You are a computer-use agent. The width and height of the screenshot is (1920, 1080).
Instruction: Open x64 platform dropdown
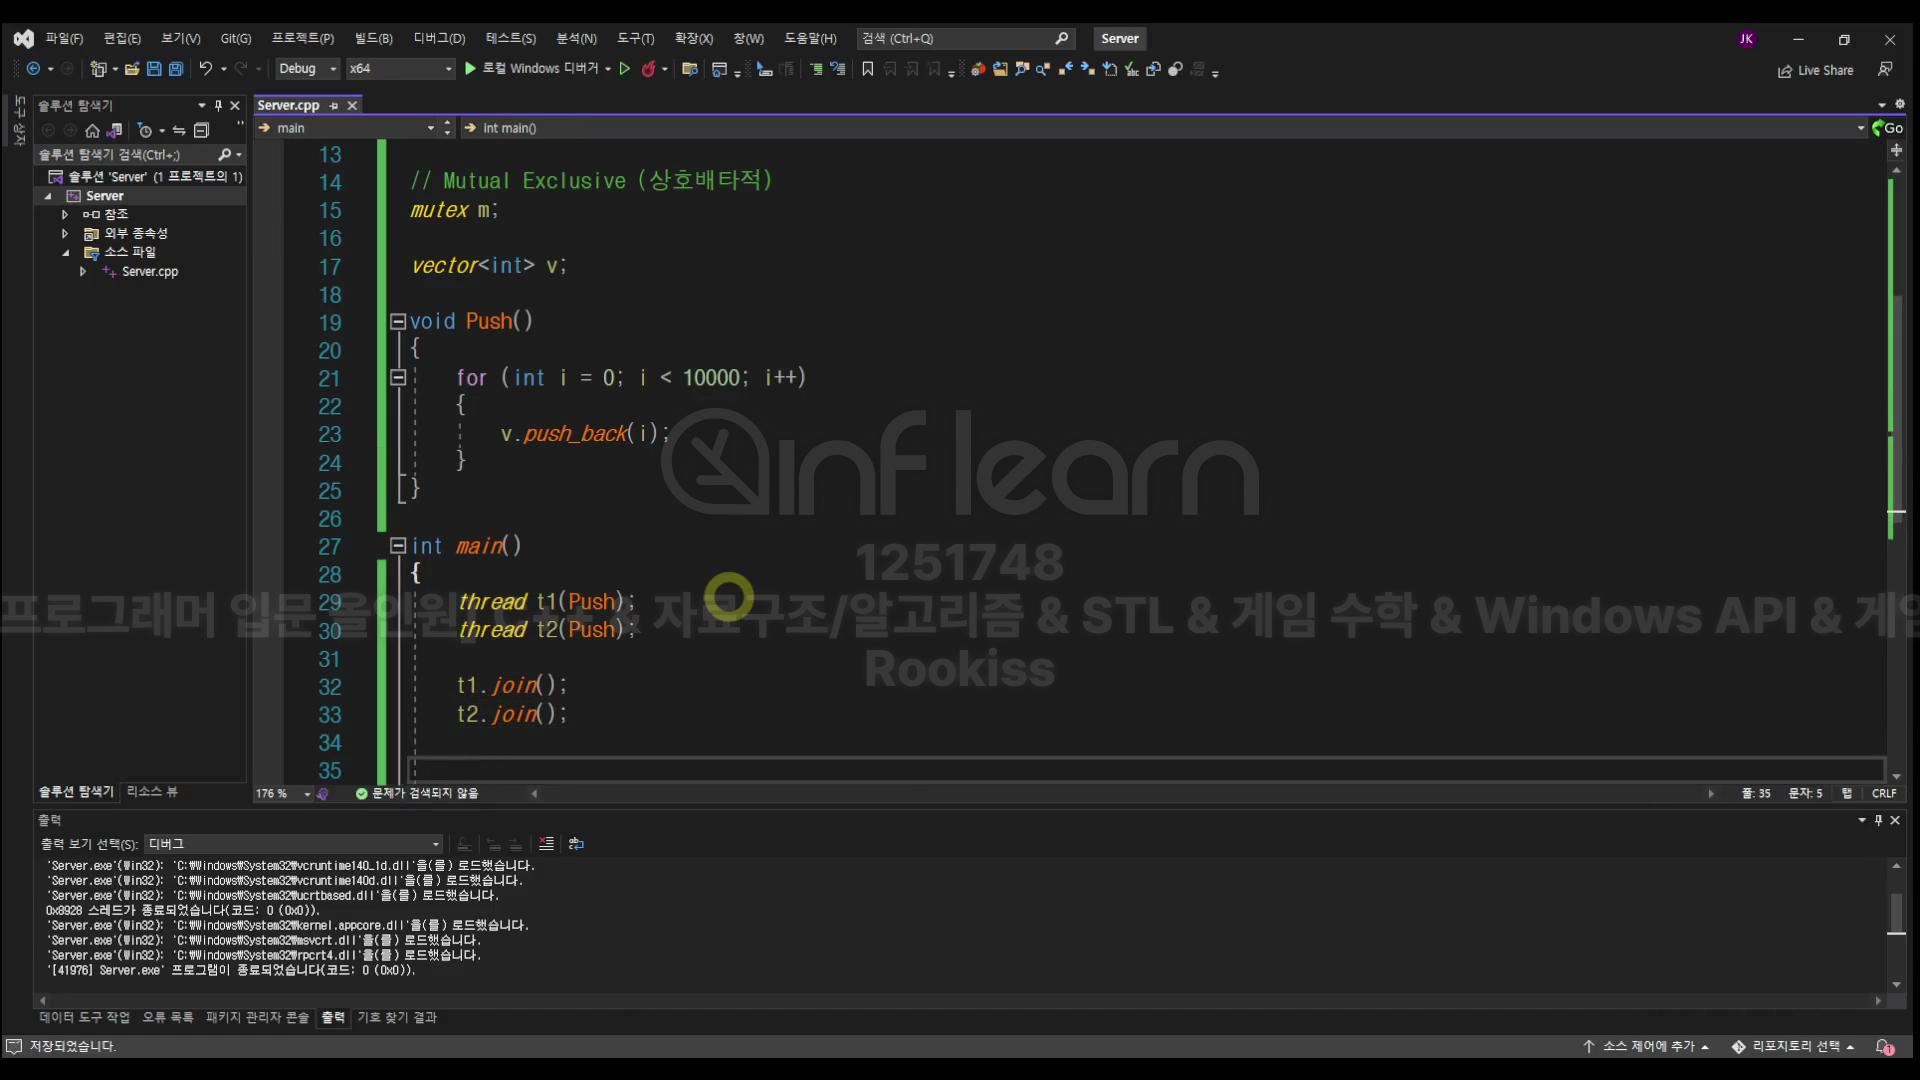[x=401, y=69]
